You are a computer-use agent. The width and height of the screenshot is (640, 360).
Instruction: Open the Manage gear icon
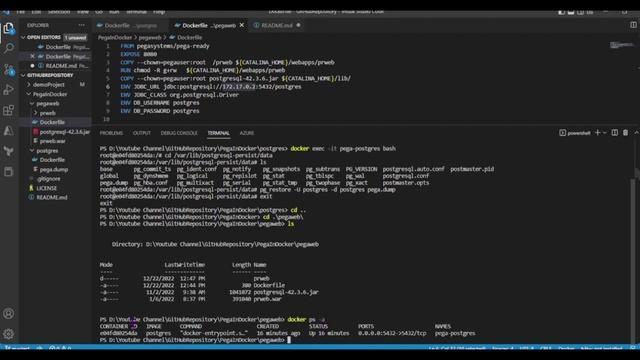[9, 334]
